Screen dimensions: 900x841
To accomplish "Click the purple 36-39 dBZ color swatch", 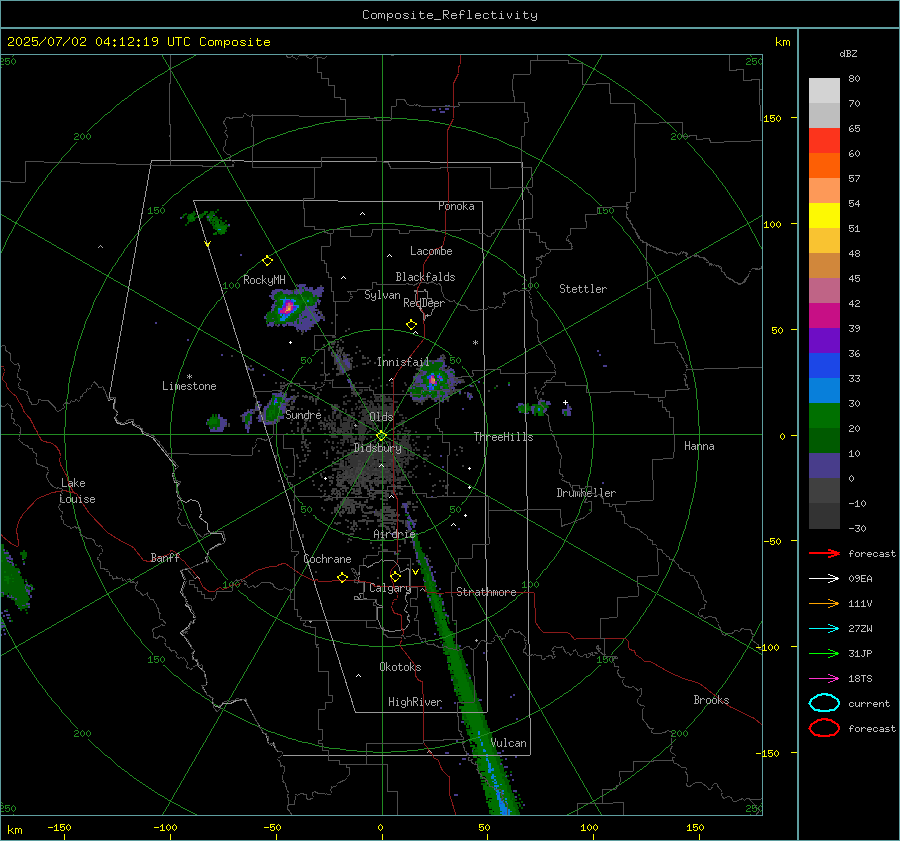I will coord(824,341).
